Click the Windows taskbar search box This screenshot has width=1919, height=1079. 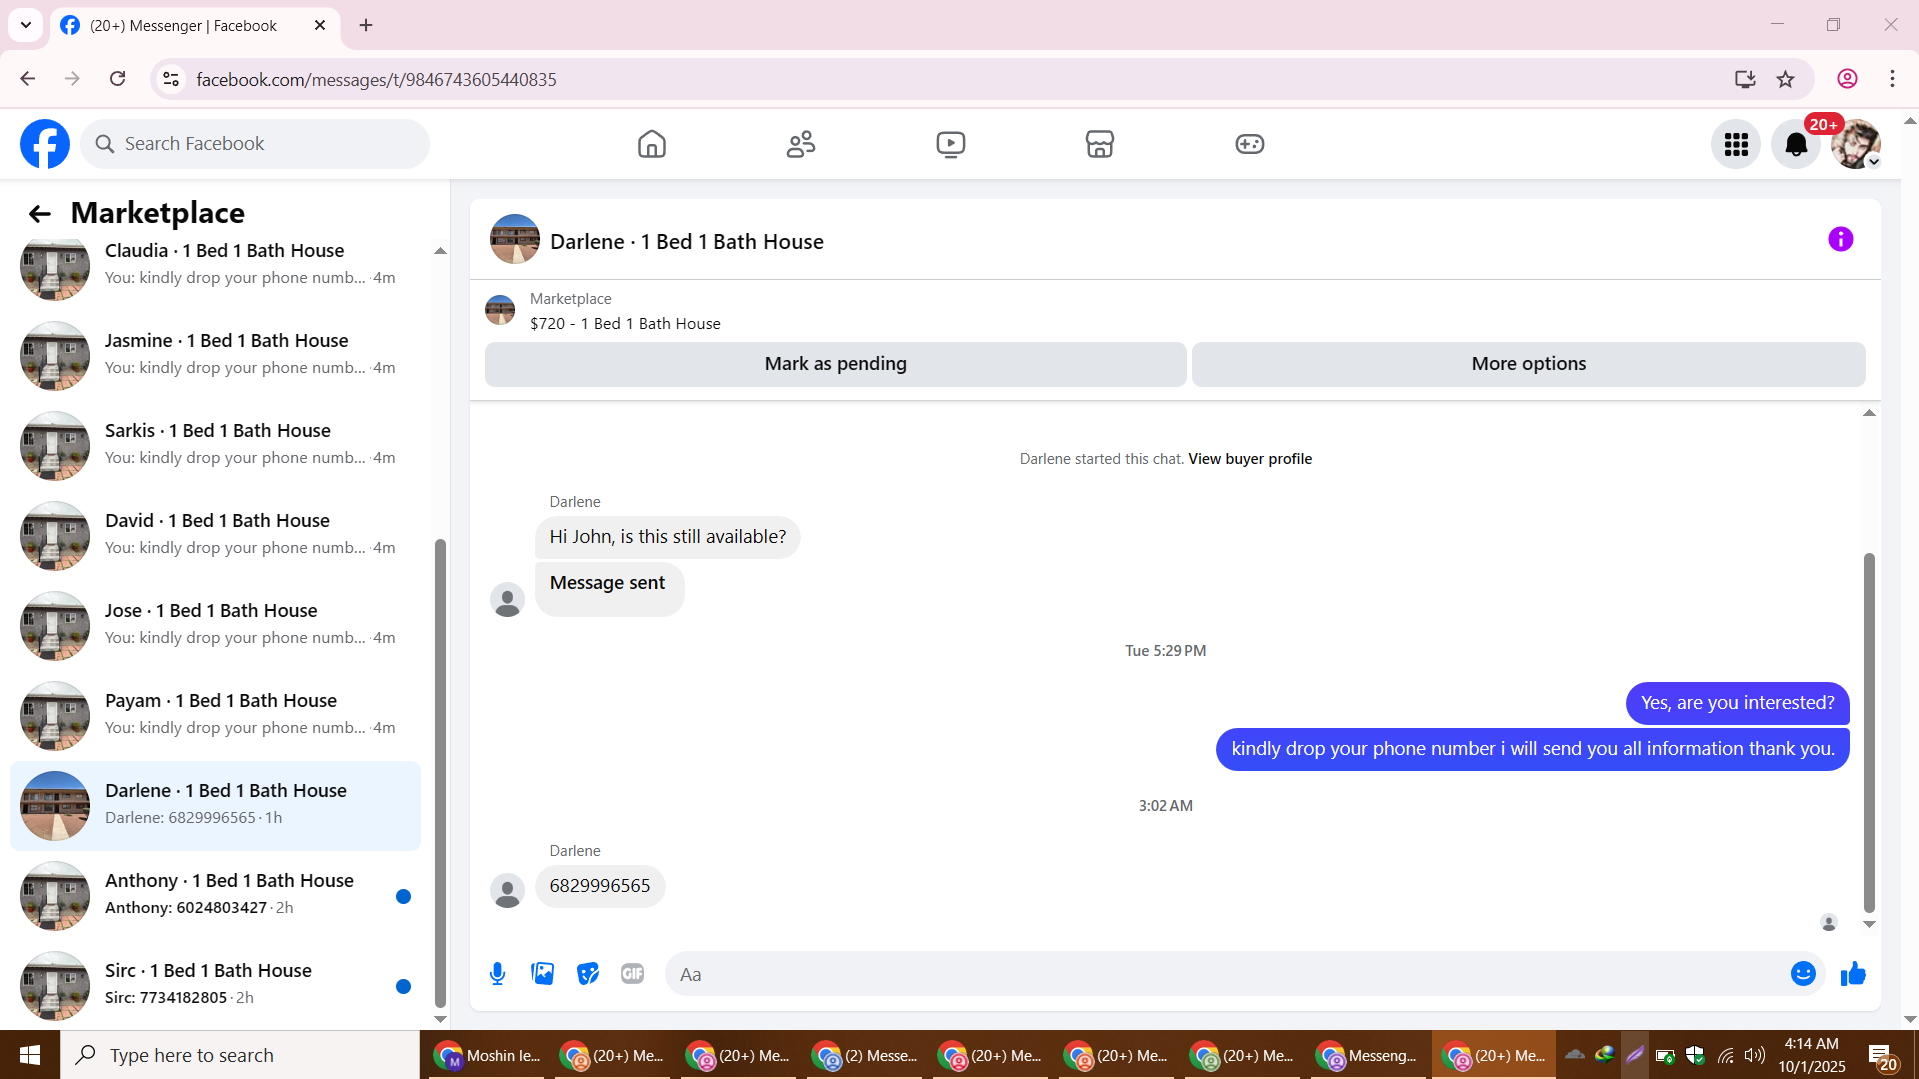coord(240,1055)
